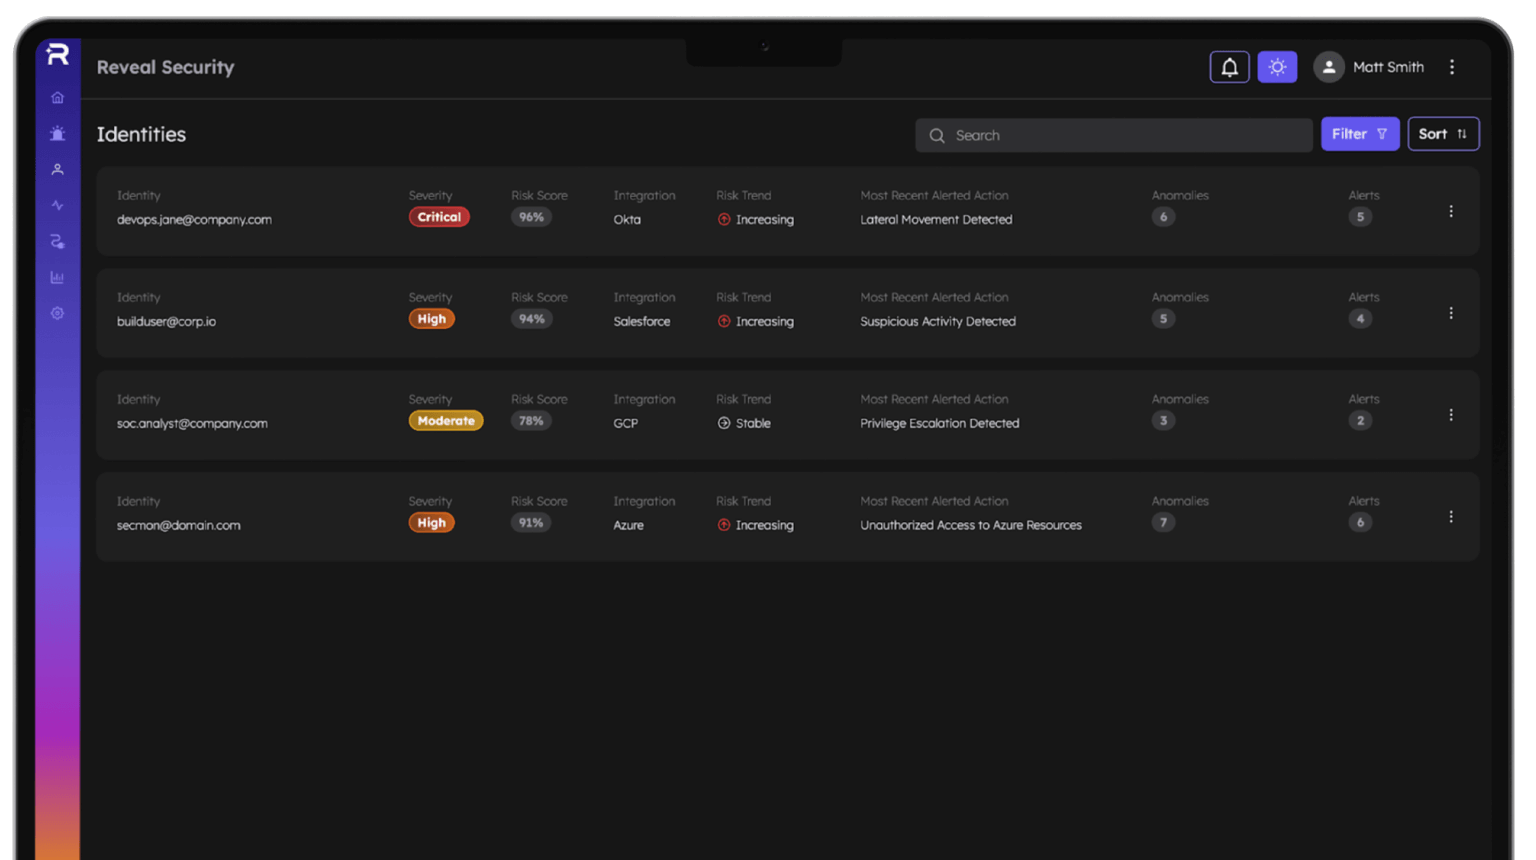Click Alerts count 6 for secmon
The height and width of the screenshot is (860, 1536).
point(1360,523)
